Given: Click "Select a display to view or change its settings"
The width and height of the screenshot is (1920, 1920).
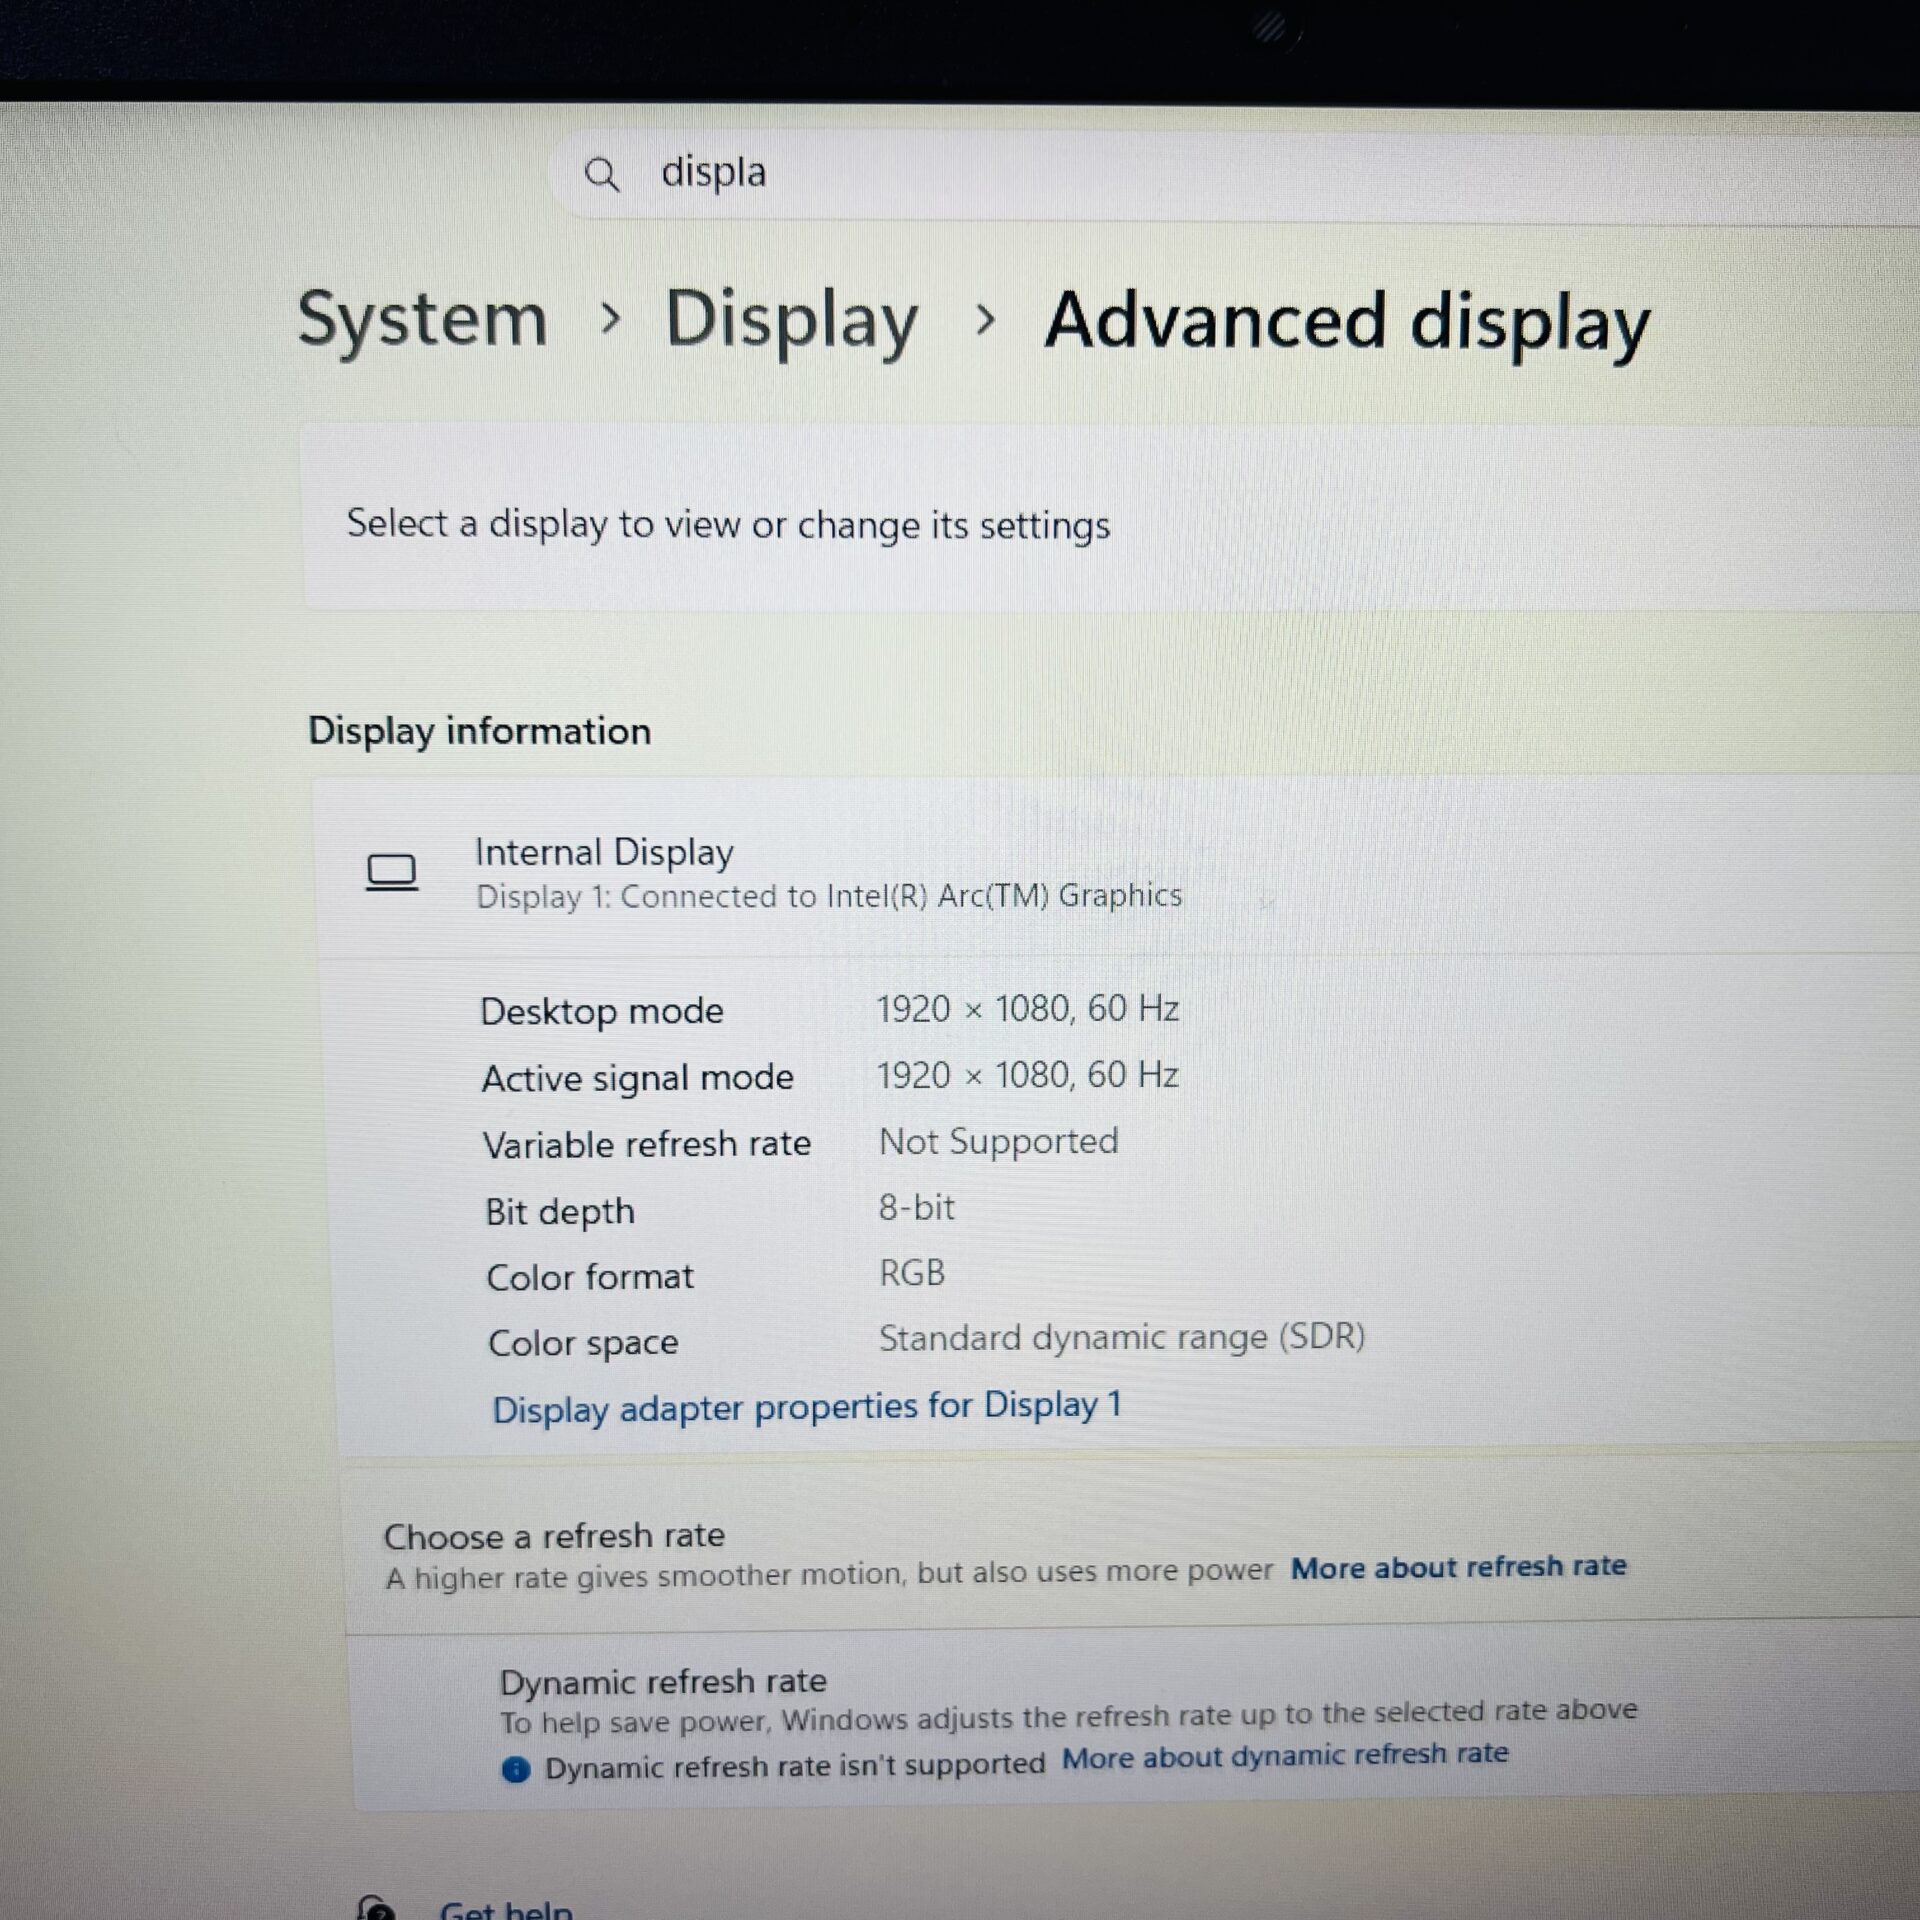Looking at the screenshot, I should (x=728, y=525).
